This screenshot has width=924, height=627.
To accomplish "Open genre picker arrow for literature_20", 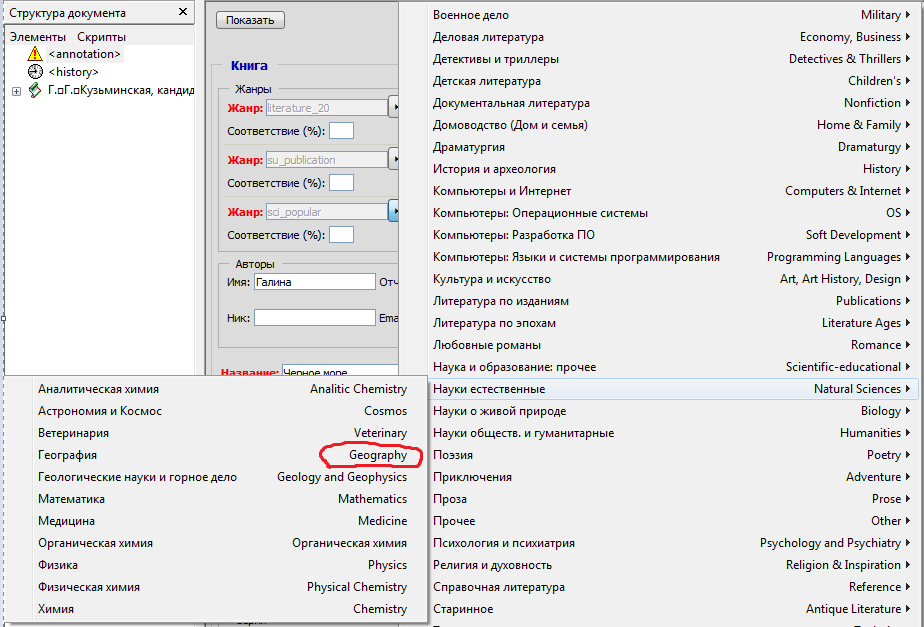I will [x=393, y=107].
